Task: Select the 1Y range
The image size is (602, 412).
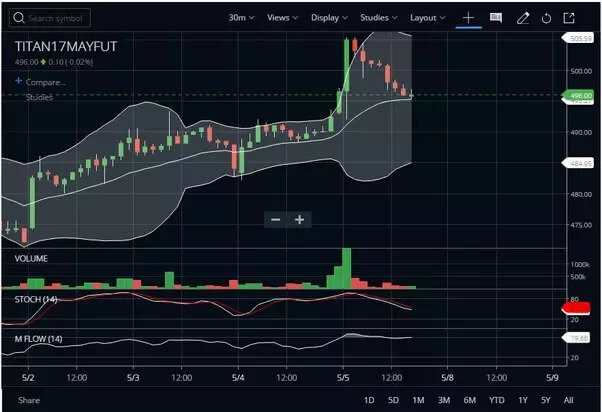Action: tap(523, 400)
